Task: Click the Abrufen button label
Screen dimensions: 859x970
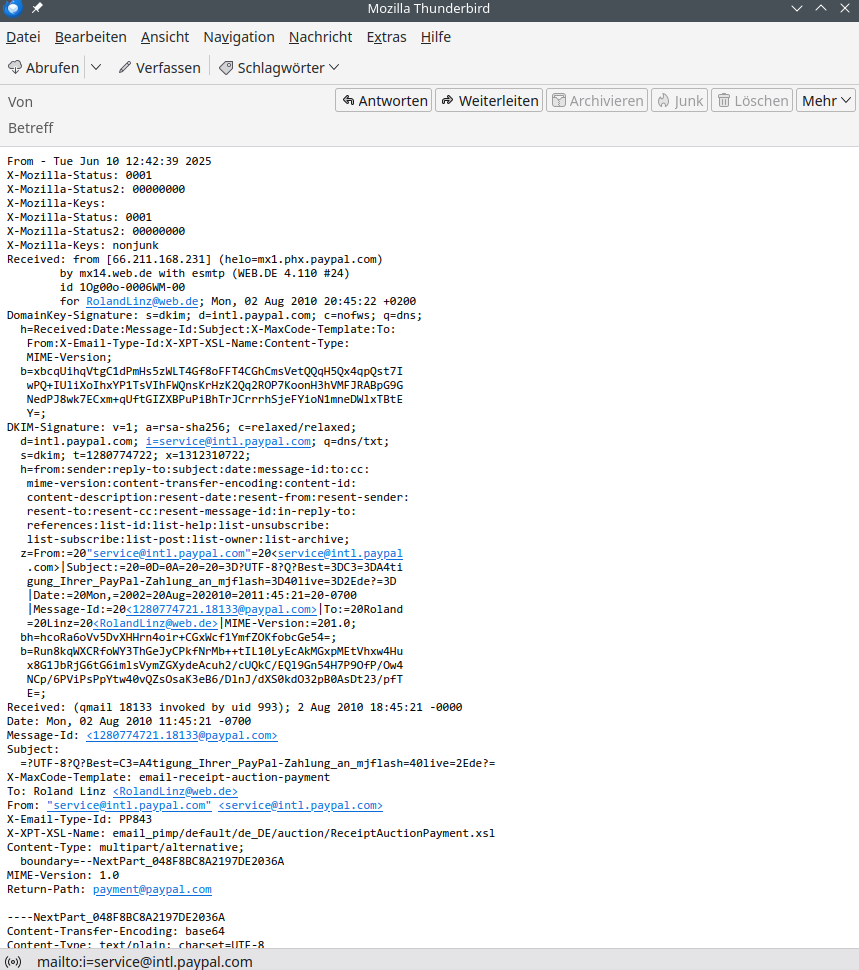Action: (x=53, y=67)
